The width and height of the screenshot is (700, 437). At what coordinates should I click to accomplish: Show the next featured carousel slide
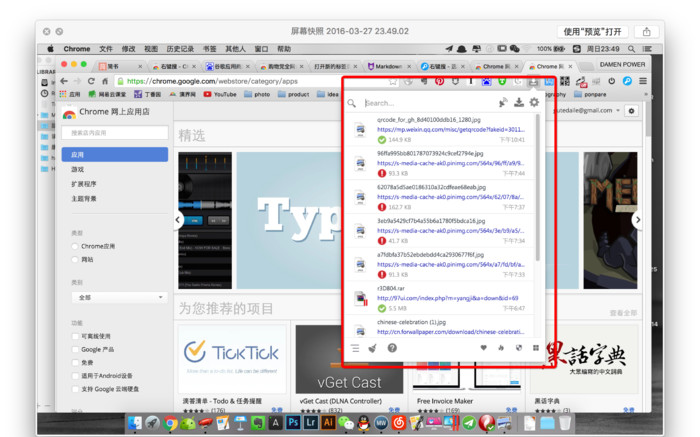tap(638, 220)
